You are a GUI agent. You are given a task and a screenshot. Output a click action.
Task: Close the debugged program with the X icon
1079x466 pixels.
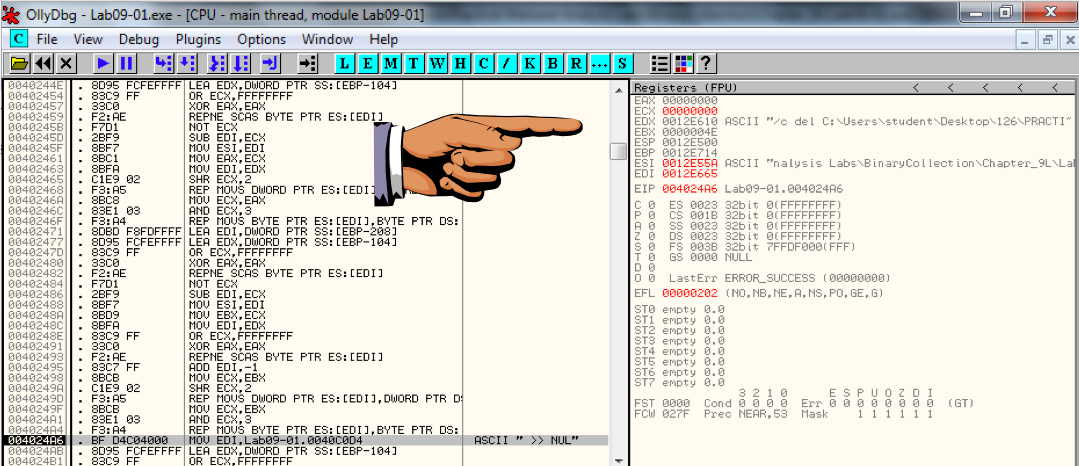[66, 64]
